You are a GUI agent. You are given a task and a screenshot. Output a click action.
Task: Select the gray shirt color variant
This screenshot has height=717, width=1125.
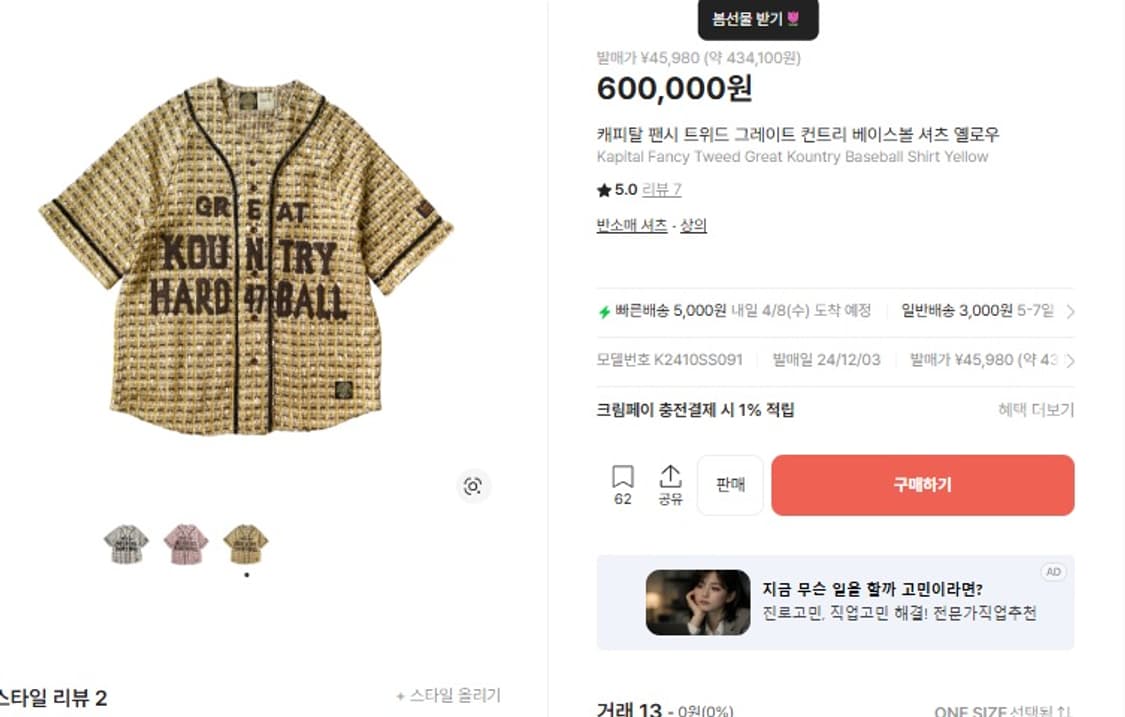[x=126, y=544]
